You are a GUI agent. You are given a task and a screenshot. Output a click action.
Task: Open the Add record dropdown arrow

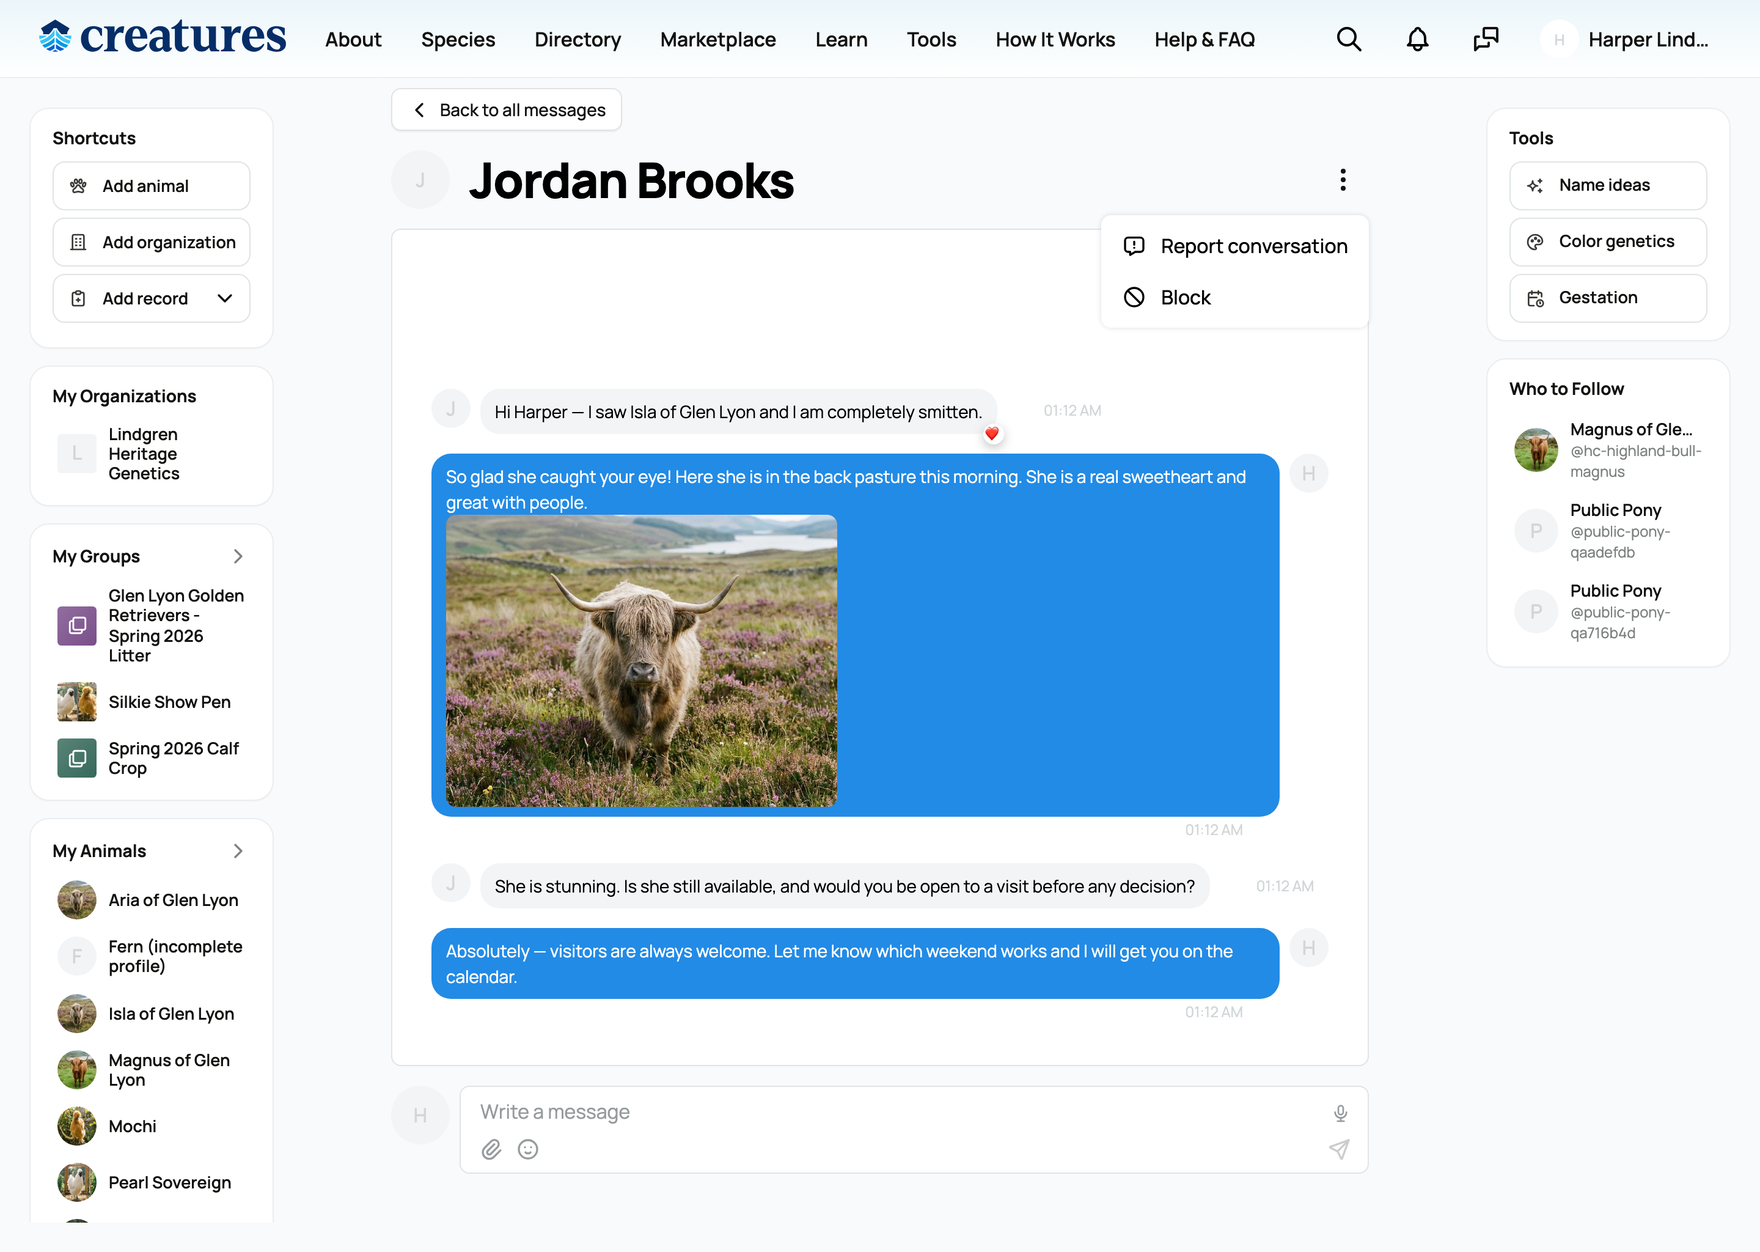point(225,298)
